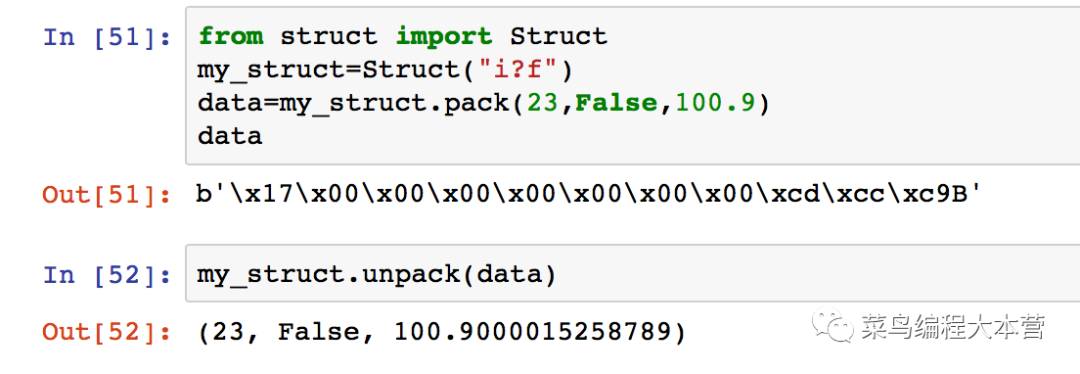This screenshot has height=374, width=1080.
Task: Click the 'from' keyword in first cell
Action: point(231,37)
